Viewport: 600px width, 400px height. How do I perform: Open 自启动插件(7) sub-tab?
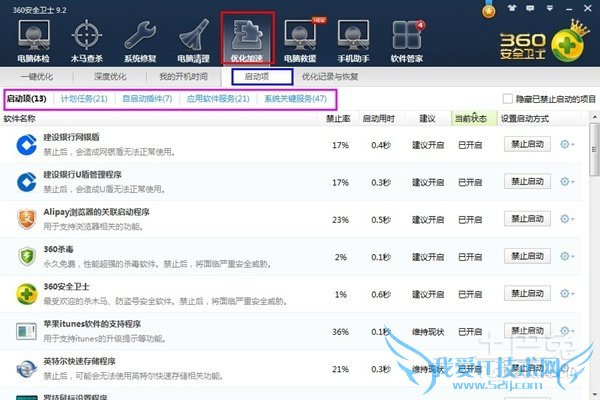147,99
